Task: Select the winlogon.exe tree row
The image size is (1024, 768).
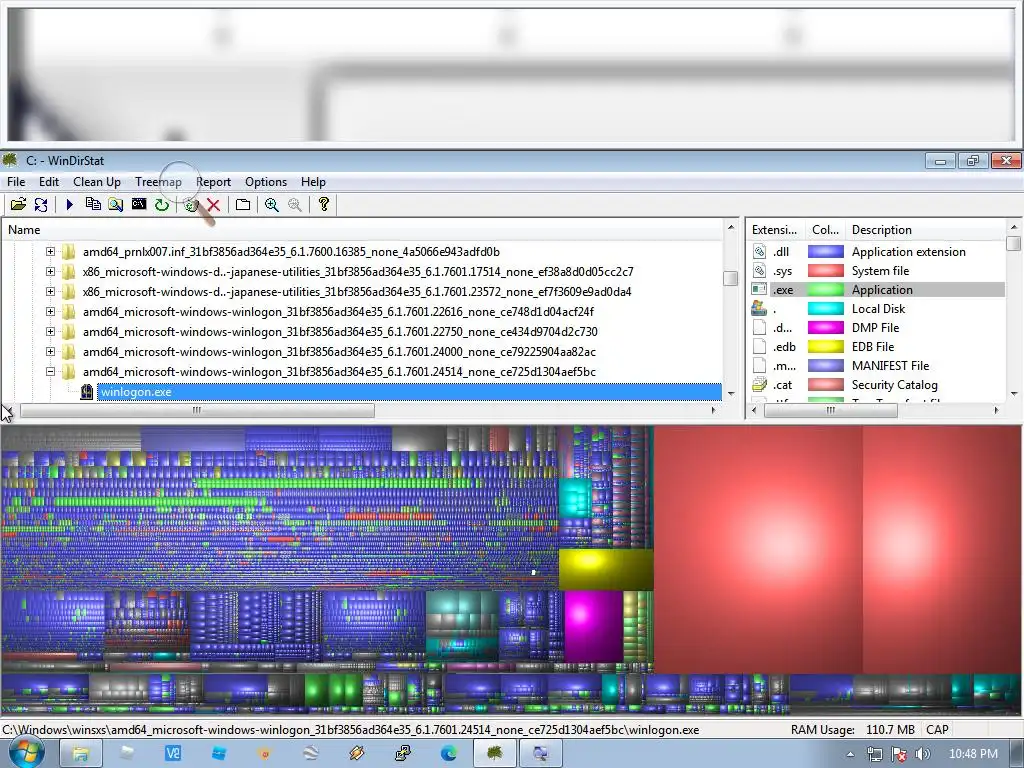Action: pyautogui.click(x=409, y=392)
